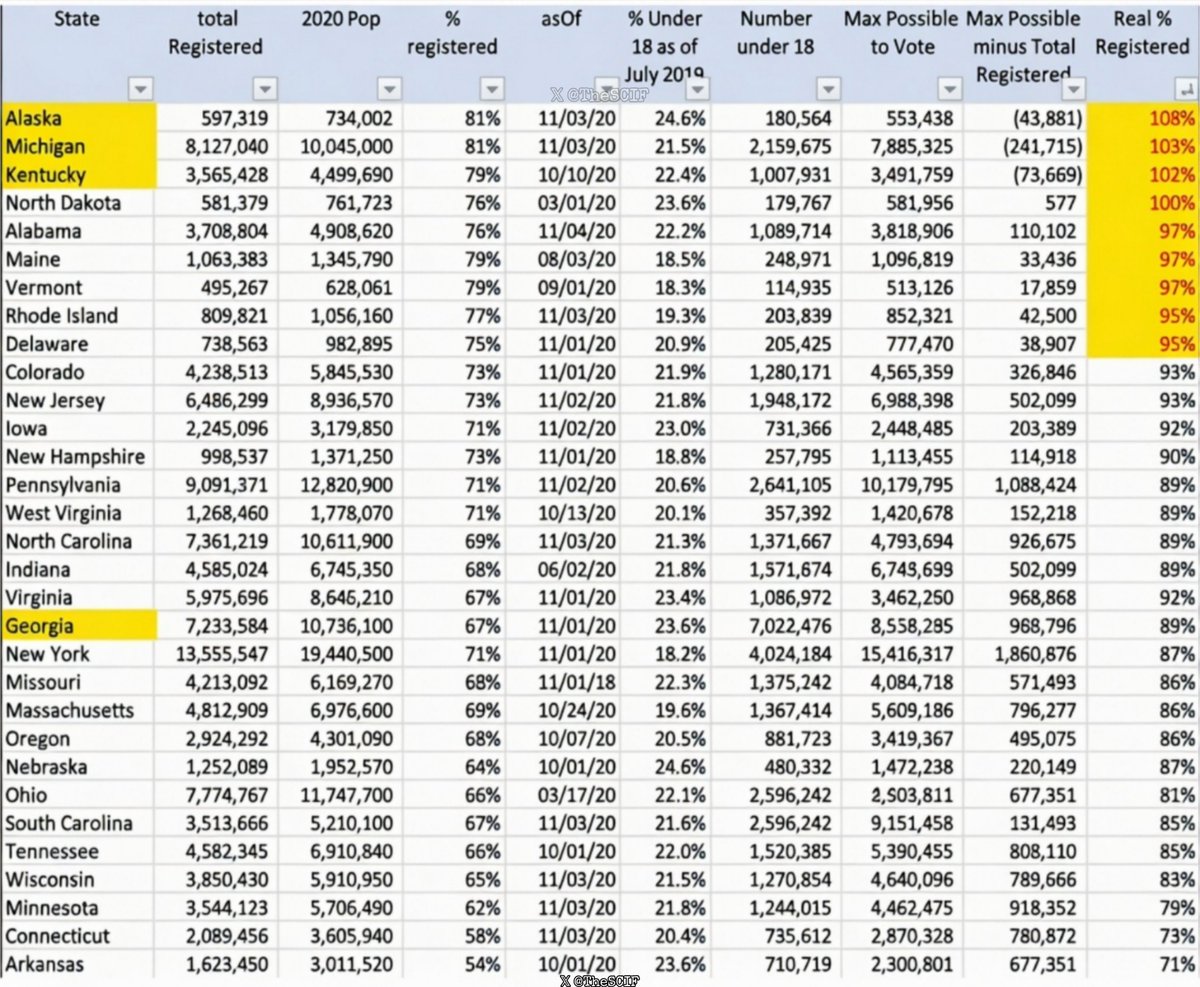This screenshot has height=987, width=1200.
Task: Open the Number under 18 filter dropdown
Action: pos(827,90)
